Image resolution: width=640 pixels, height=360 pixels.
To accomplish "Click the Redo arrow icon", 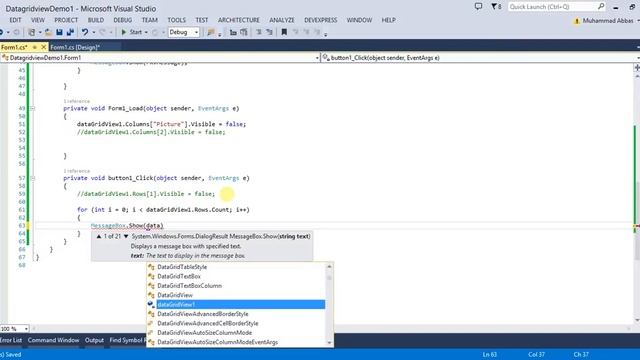I will point(102,32).
